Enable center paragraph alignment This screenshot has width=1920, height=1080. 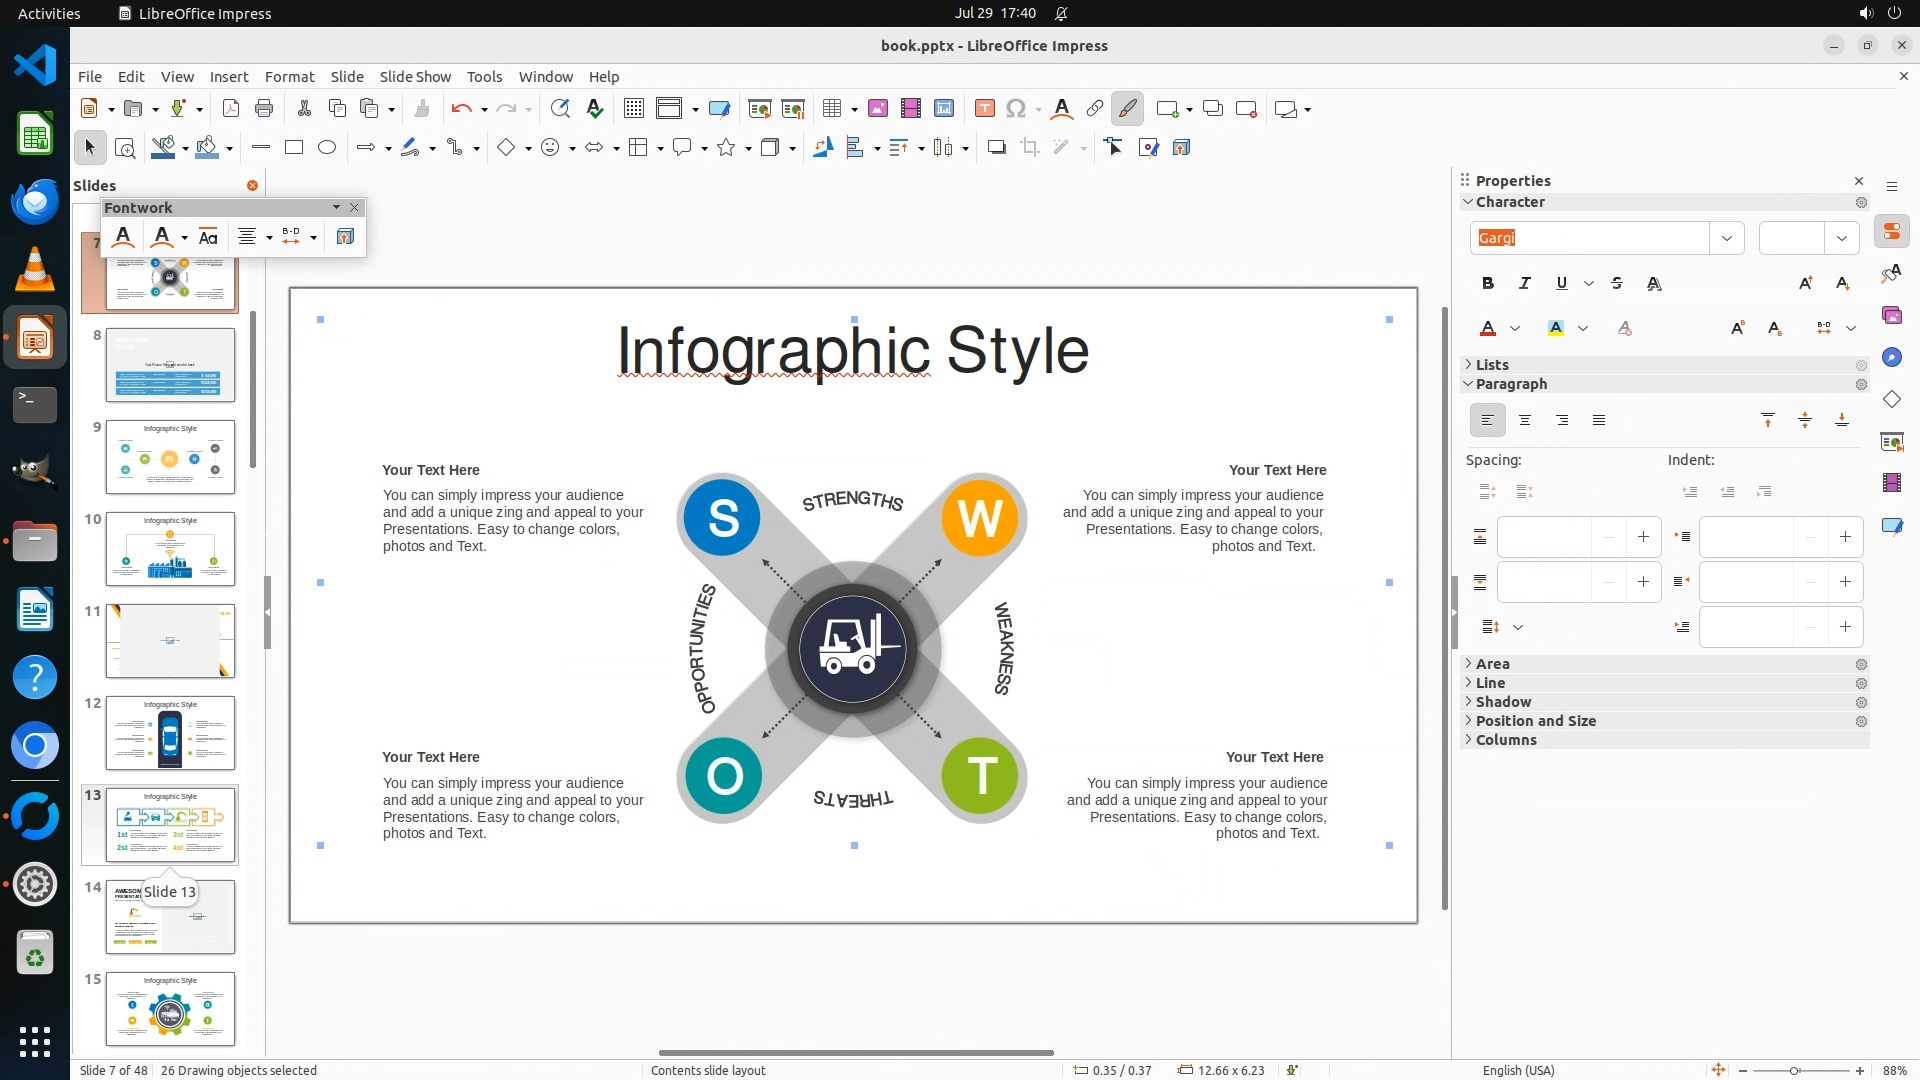pyautogui.click(x=1525, y=421)
